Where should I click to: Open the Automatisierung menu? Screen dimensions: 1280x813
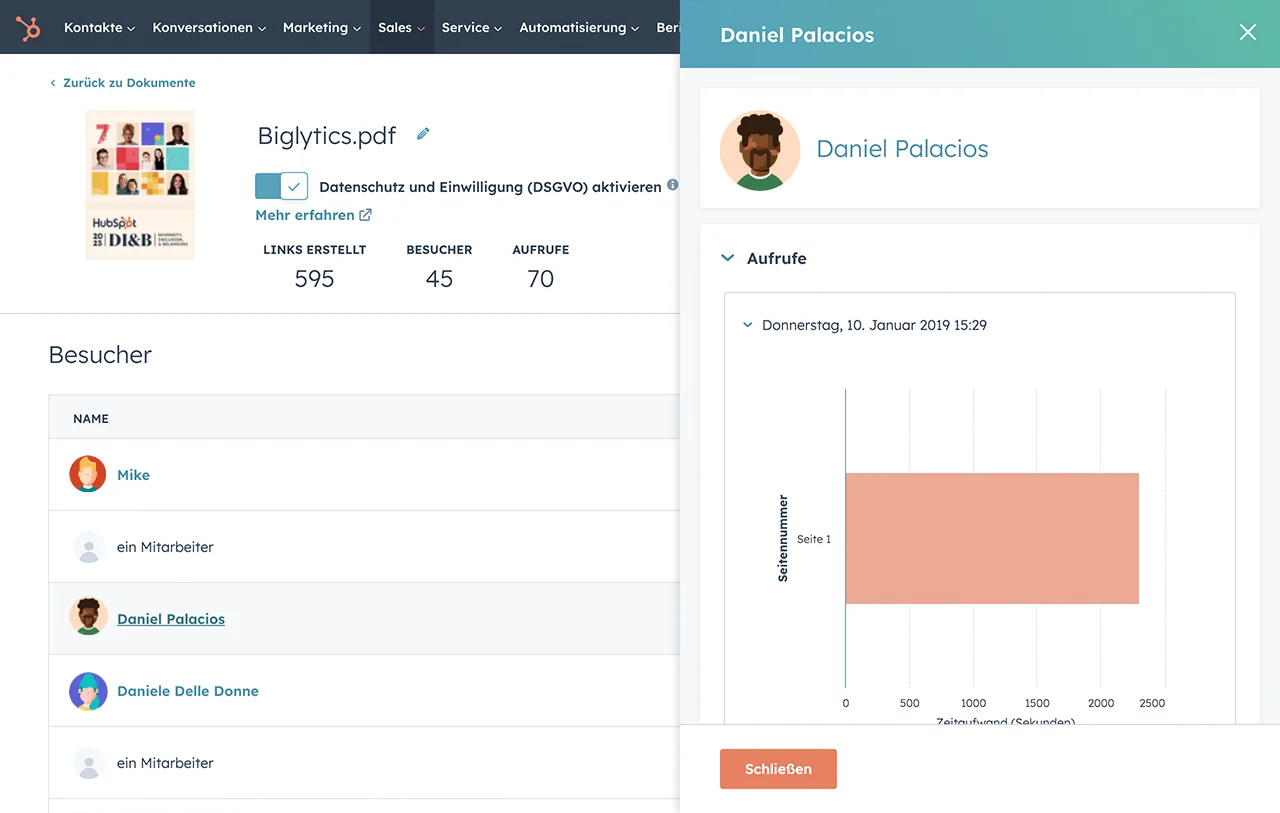pos(580,27)
